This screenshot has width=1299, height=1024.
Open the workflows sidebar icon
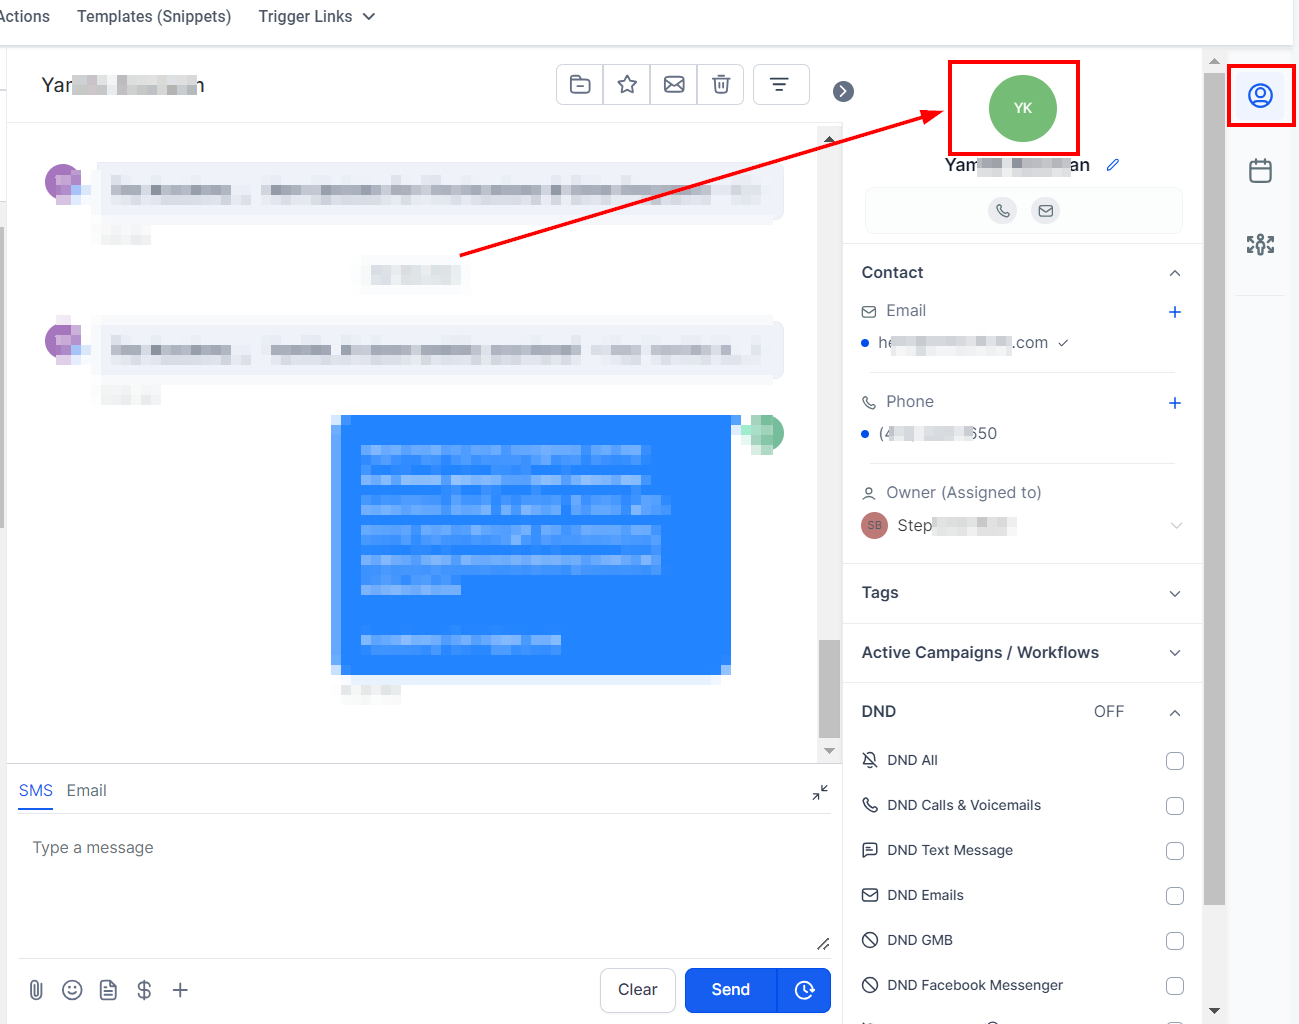[x=1260, y=244]
